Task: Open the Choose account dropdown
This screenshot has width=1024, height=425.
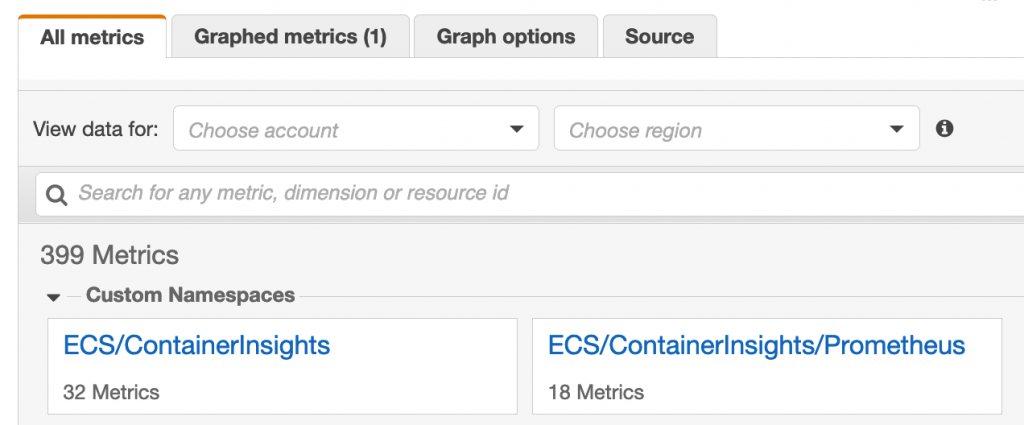Action: (x=355, y=129)
